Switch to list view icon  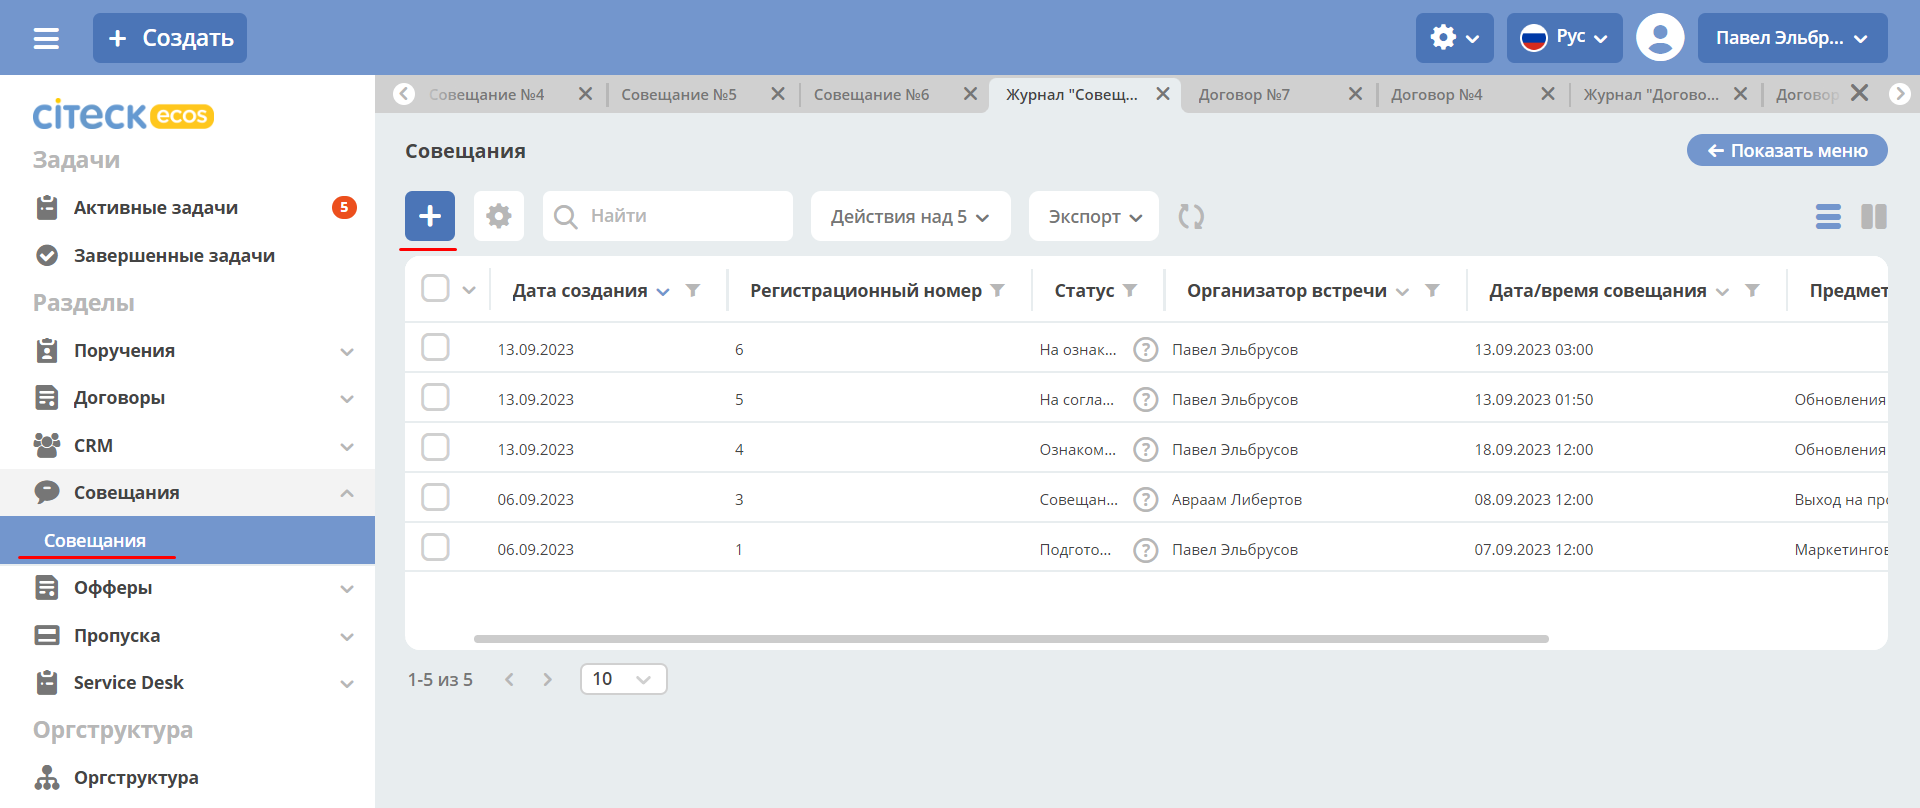coord(1828,216)
